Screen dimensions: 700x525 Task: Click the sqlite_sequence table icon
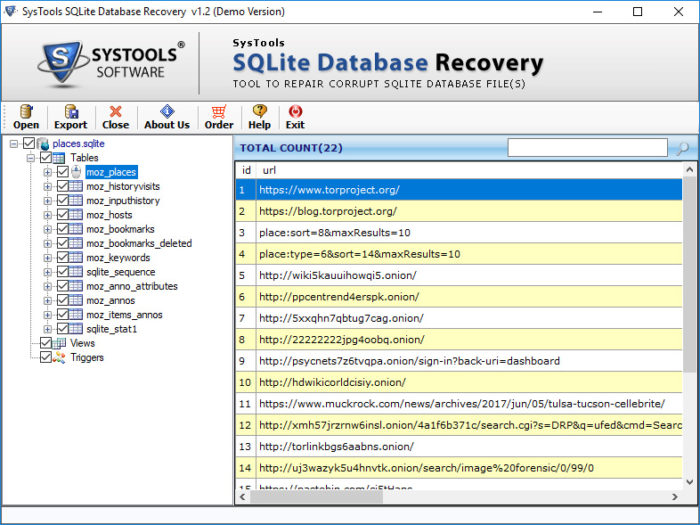click(x=75, y=272)
